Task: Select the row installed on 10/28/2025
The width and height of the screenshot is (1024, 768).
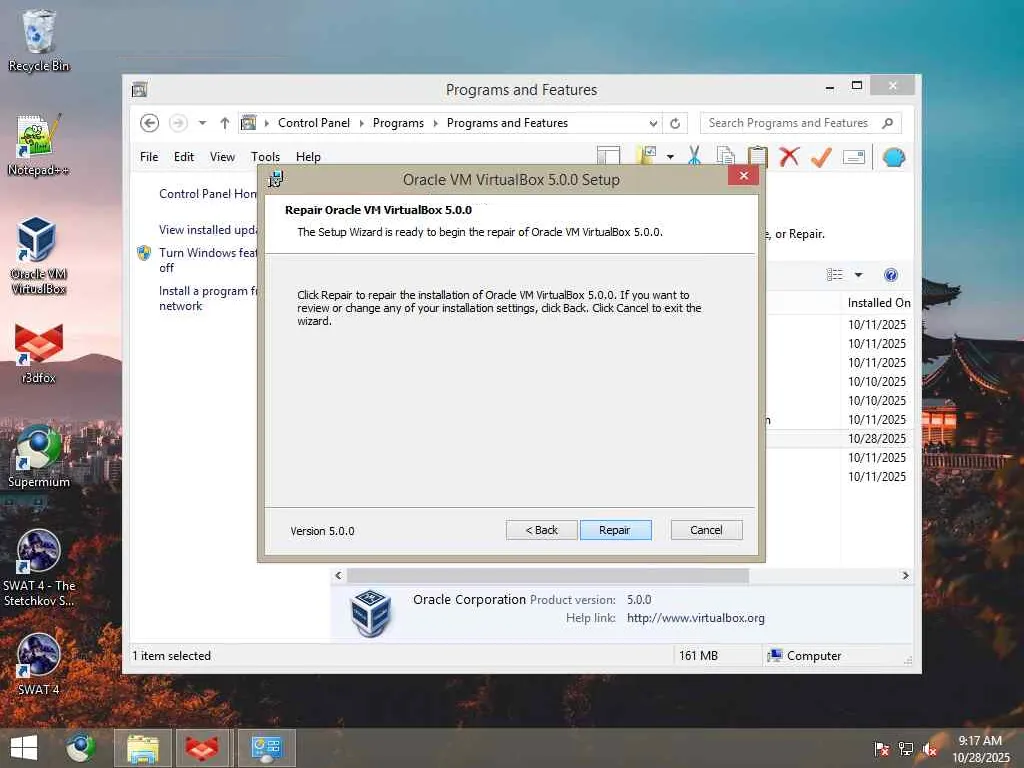Action: click(840, 438)
